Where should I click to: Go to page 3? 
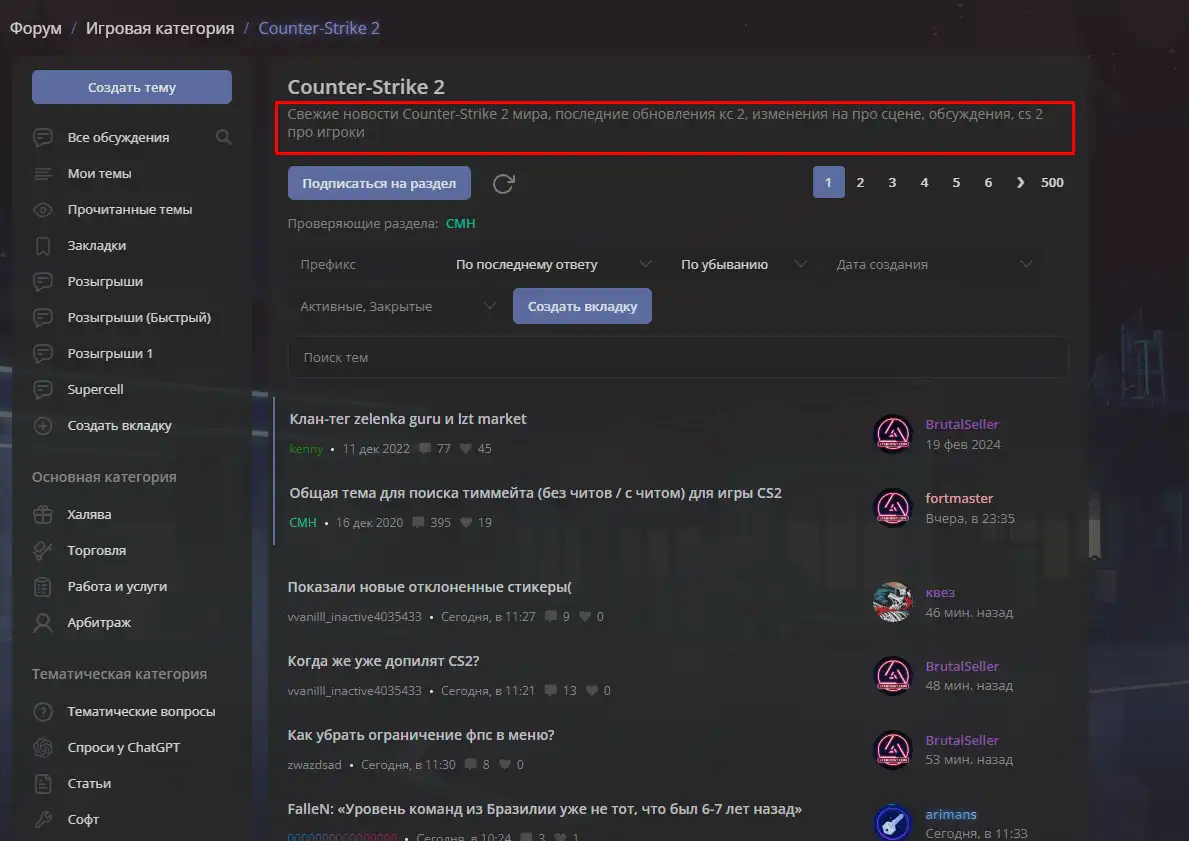pyautogui.click(x=892, y=183)
